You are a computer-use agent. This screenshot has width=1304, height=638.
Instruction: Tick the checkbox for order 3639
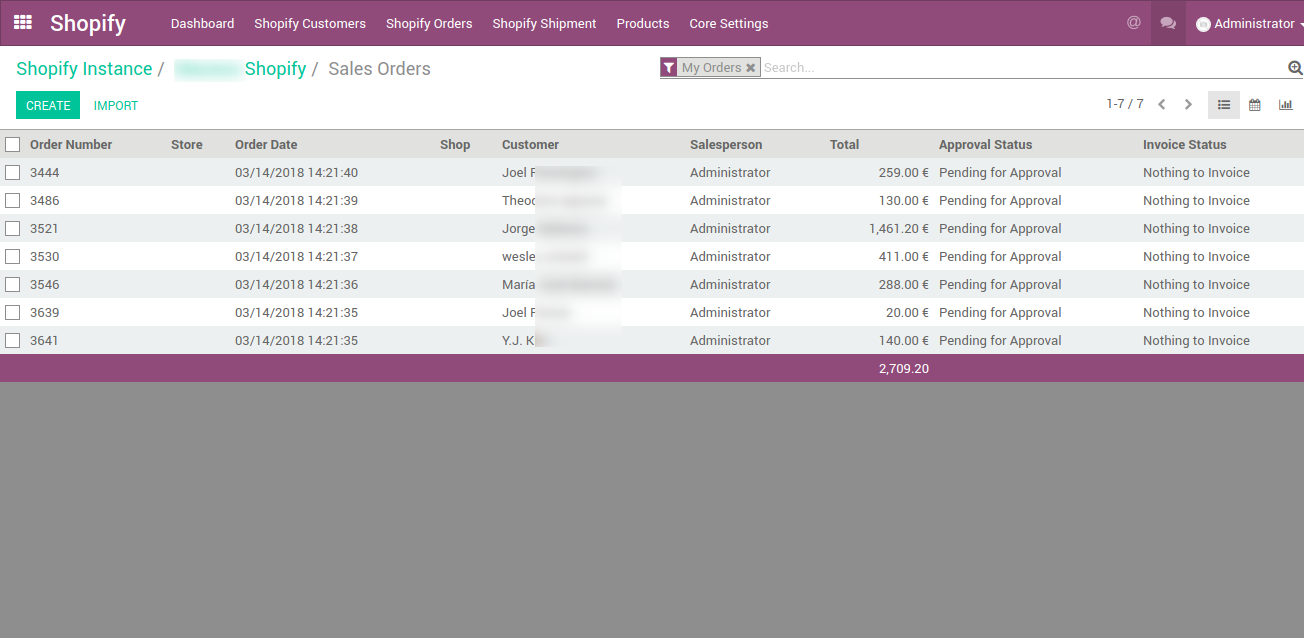(12, 313)
